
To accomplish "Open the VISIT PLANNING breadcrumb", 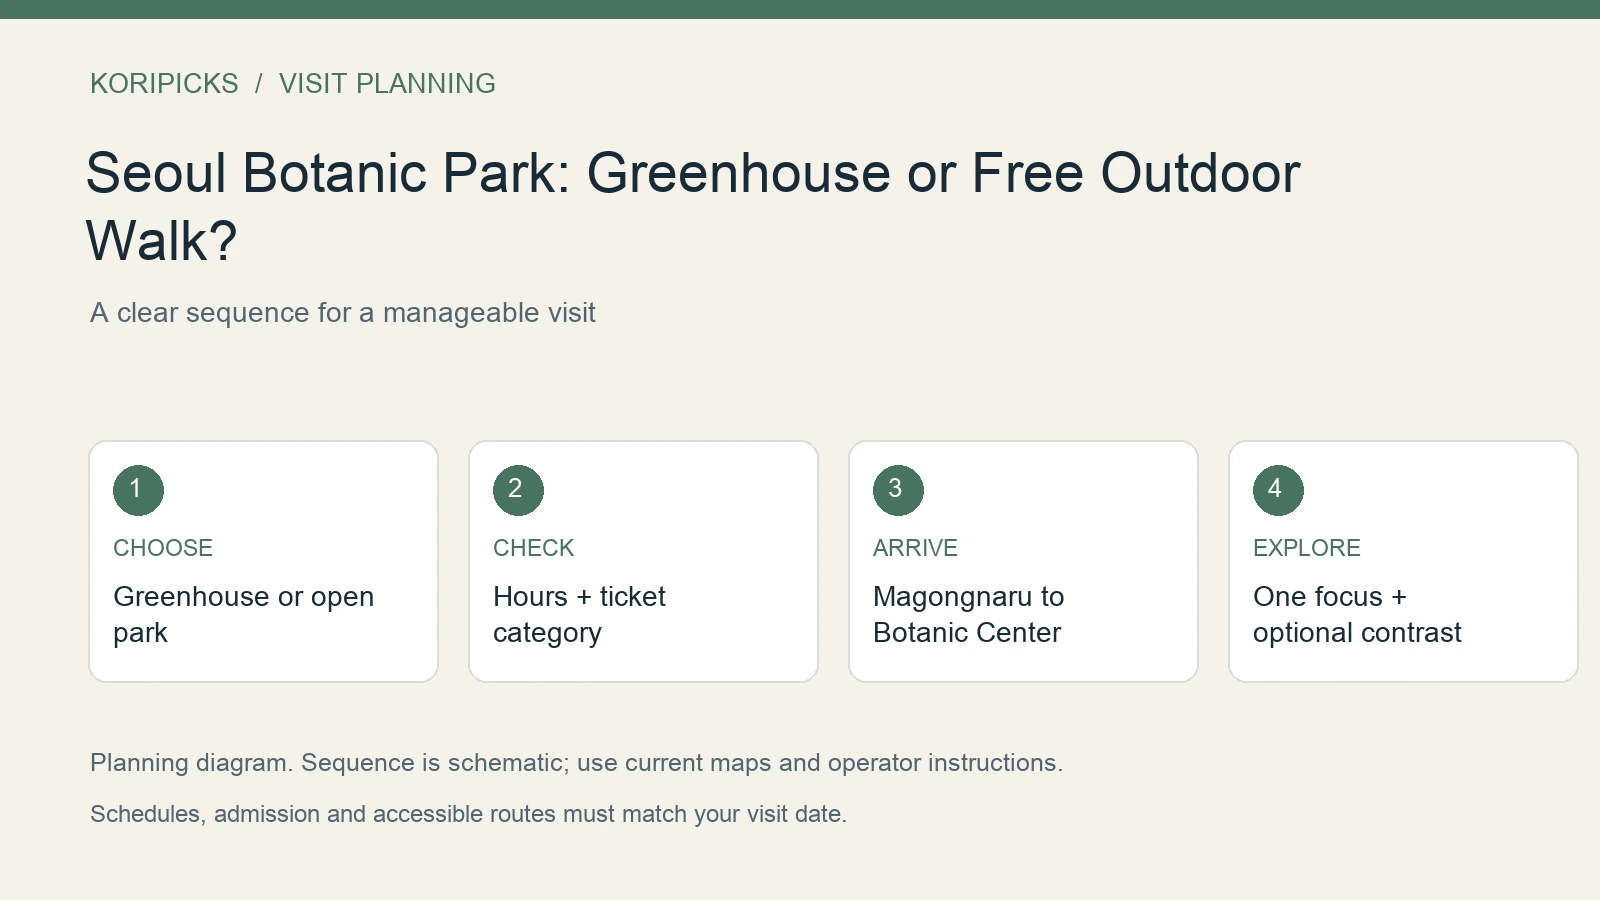I will click(x=387, y=83).
